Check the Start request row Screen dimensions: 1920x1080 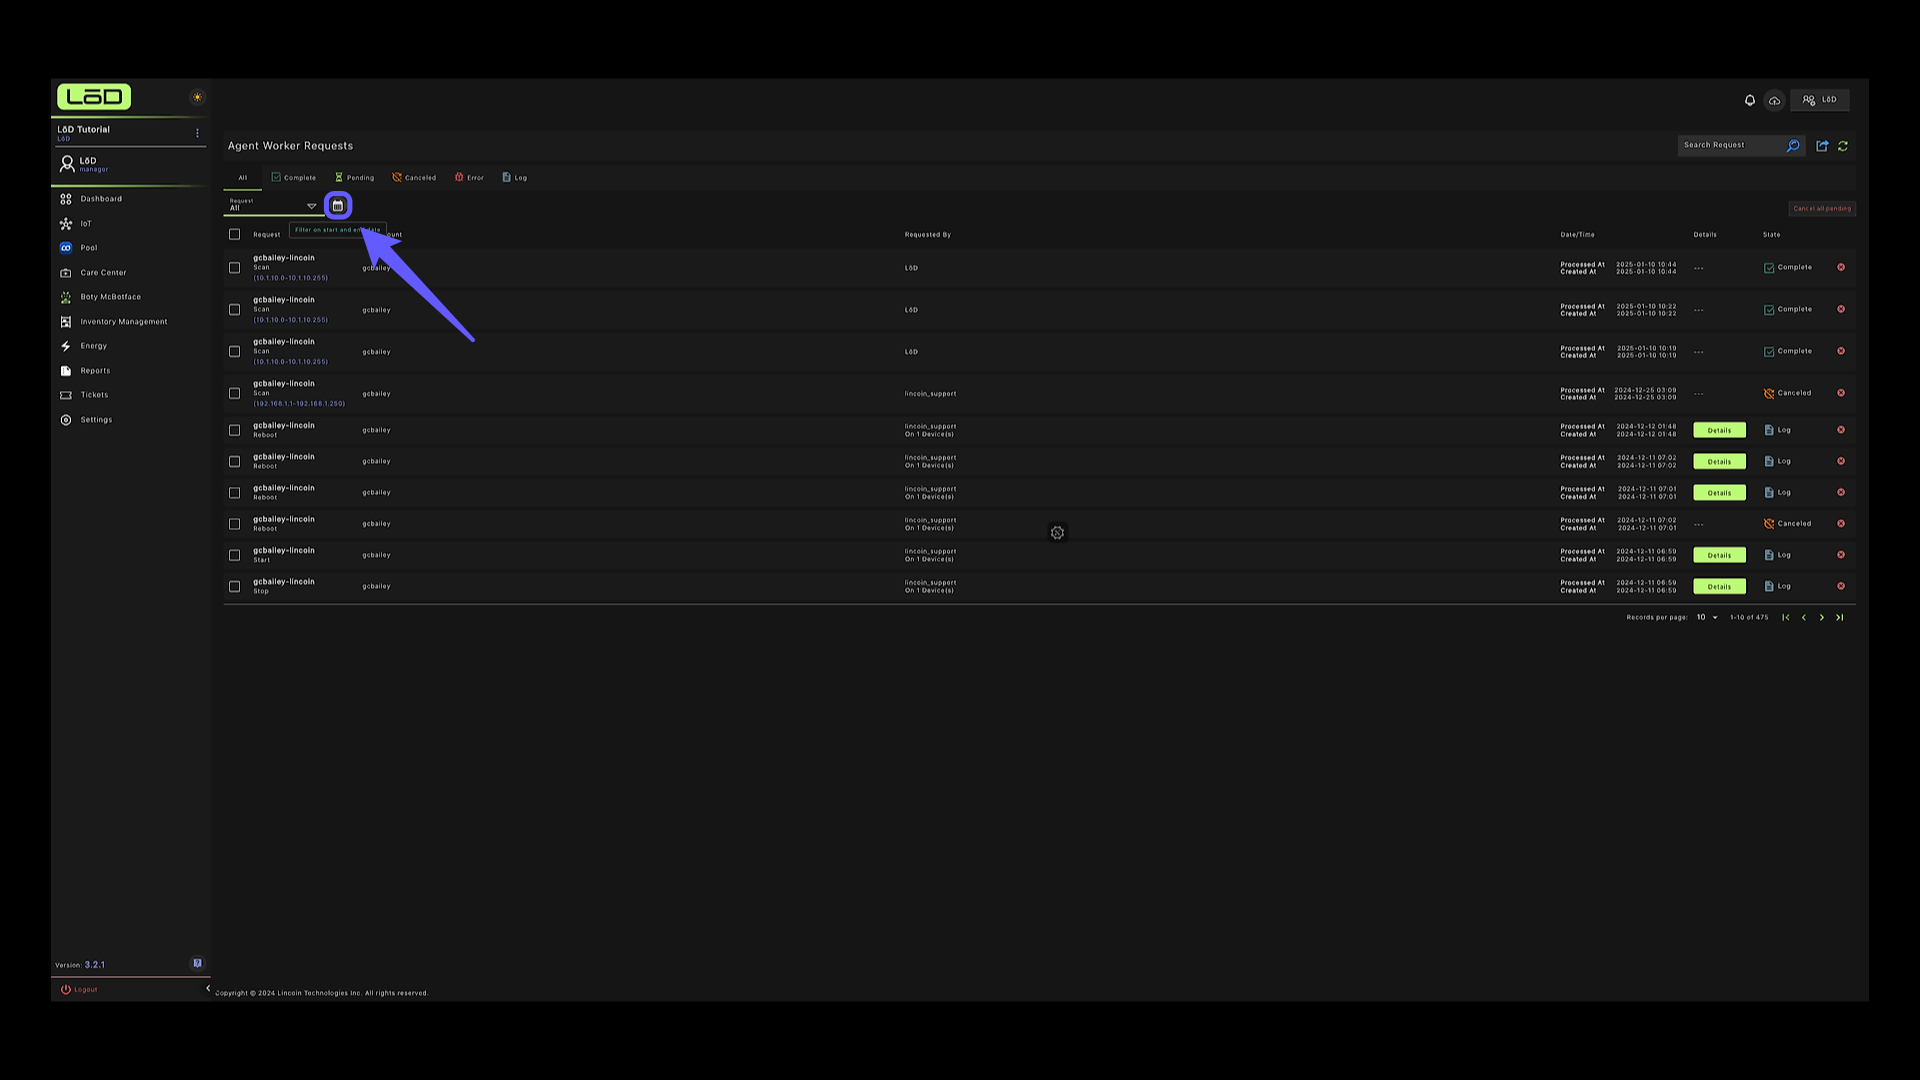(x=235, y=555)
